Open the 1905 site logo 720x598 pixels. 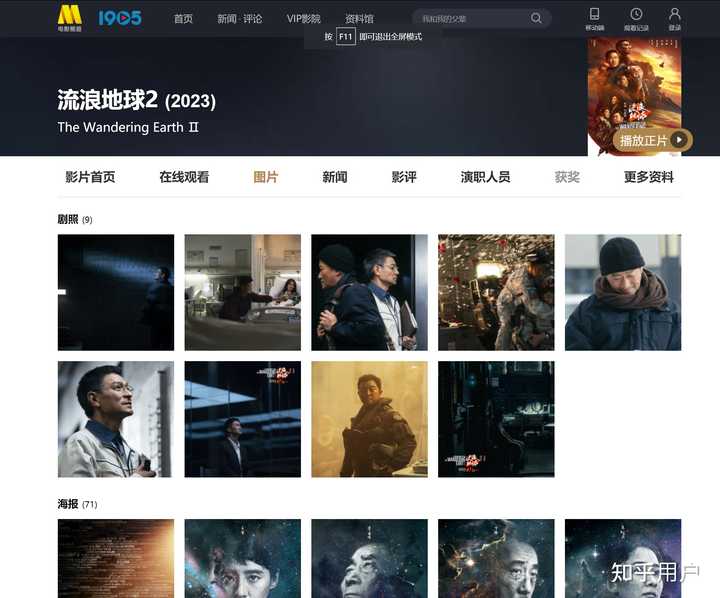[x=120, y=18]
